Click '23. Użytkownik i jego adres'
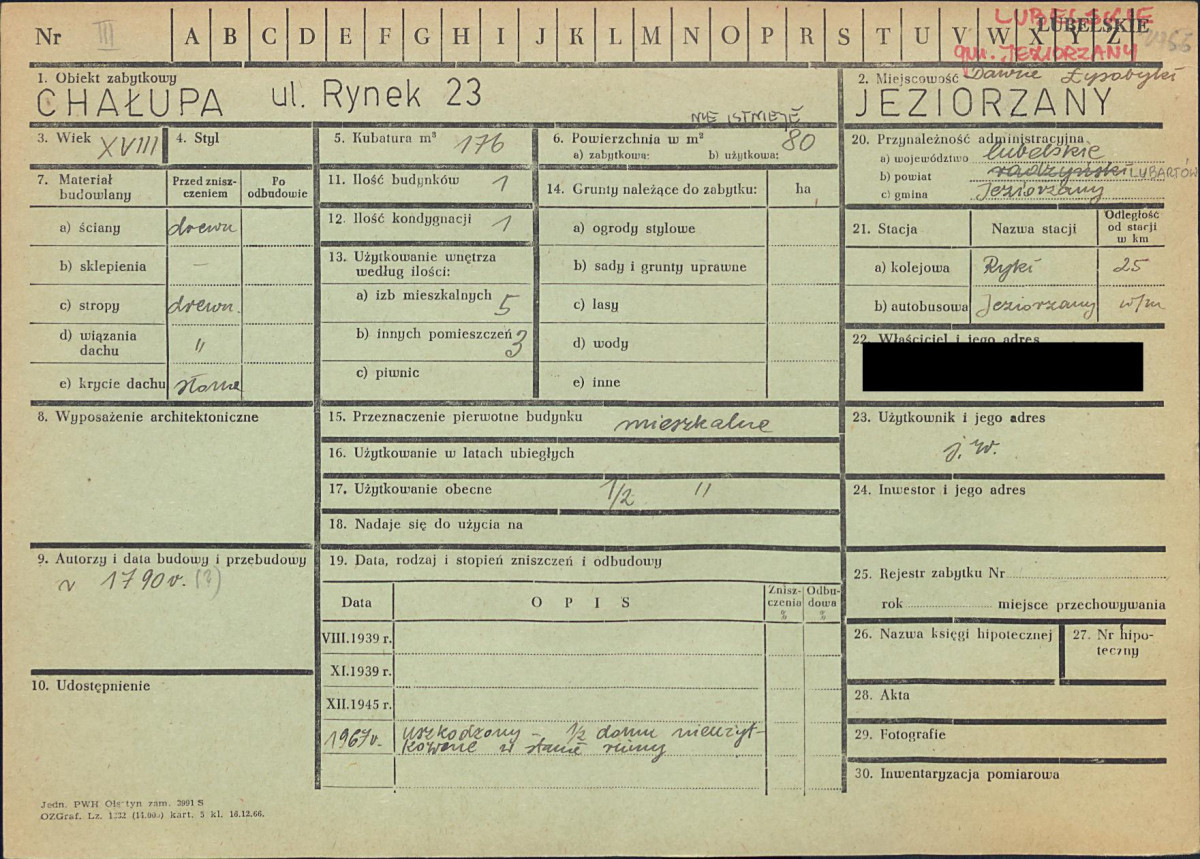Image resolution: width=1200 pixels, height=859 pixels. point(949,417)
